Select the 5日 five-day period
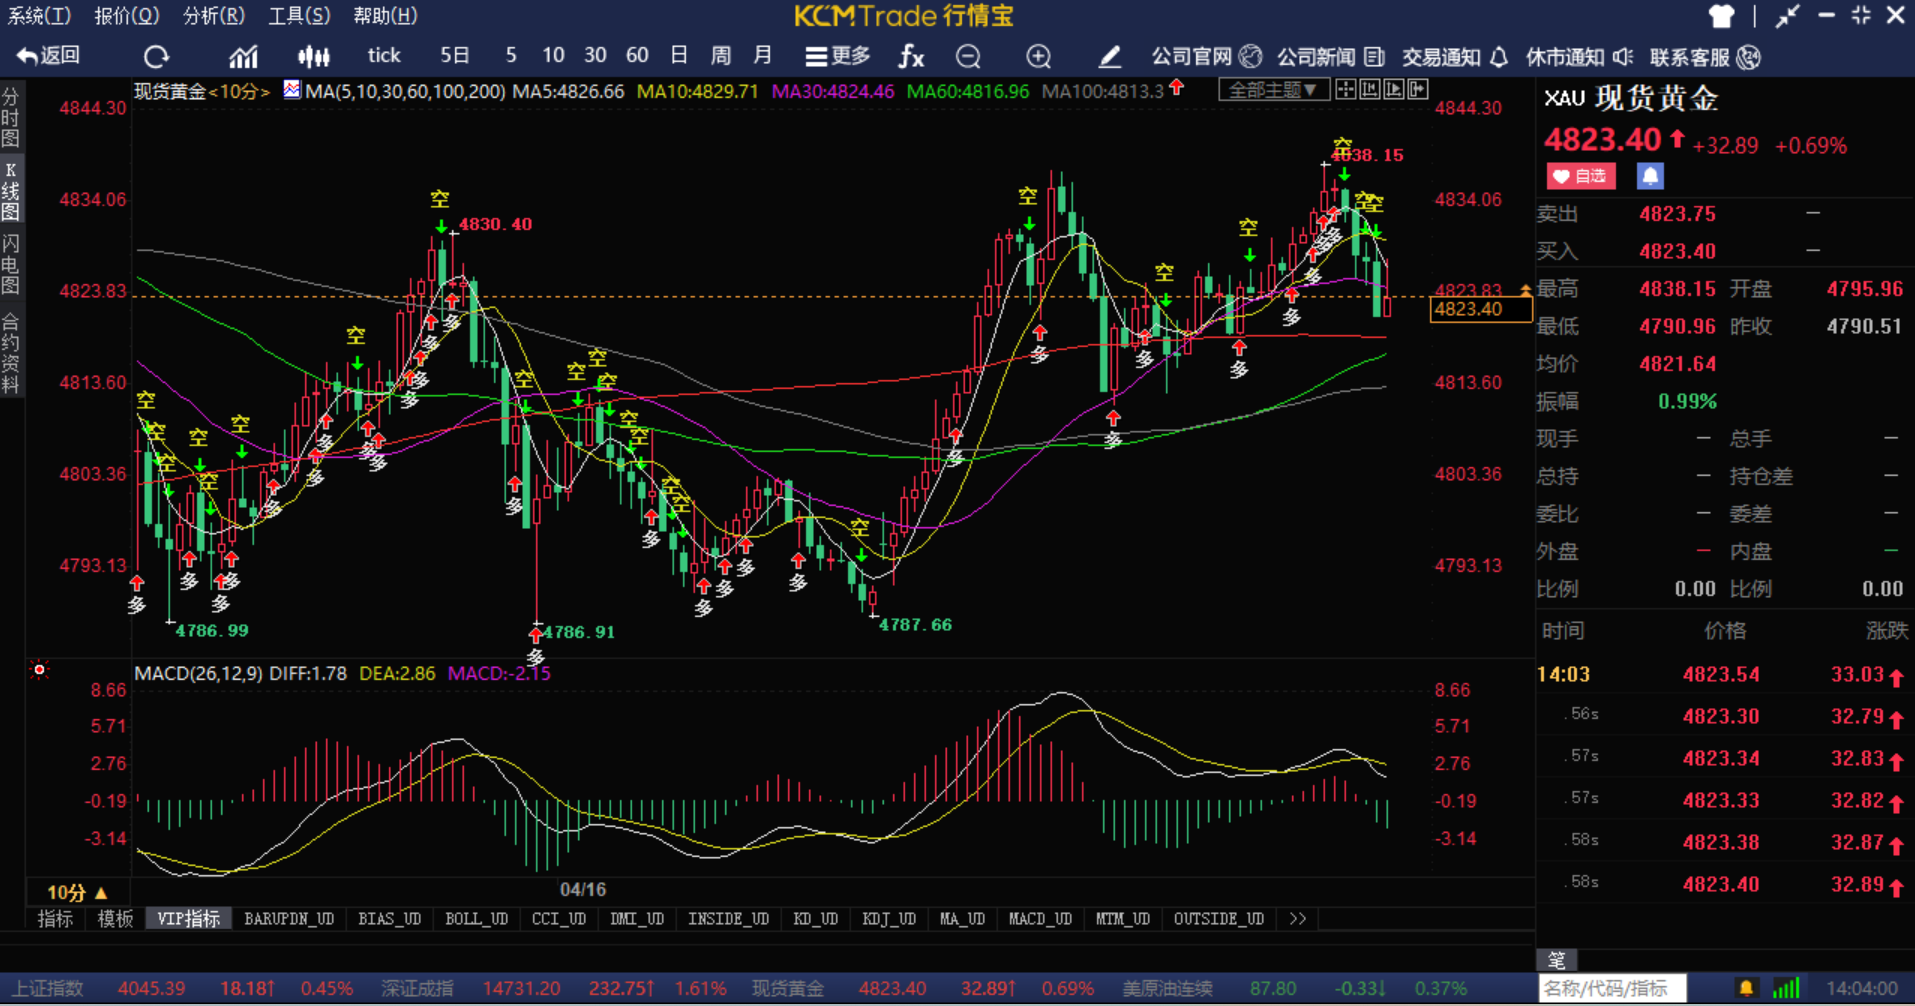This screenshot has height=1006, width=1915. coord(454,56)
